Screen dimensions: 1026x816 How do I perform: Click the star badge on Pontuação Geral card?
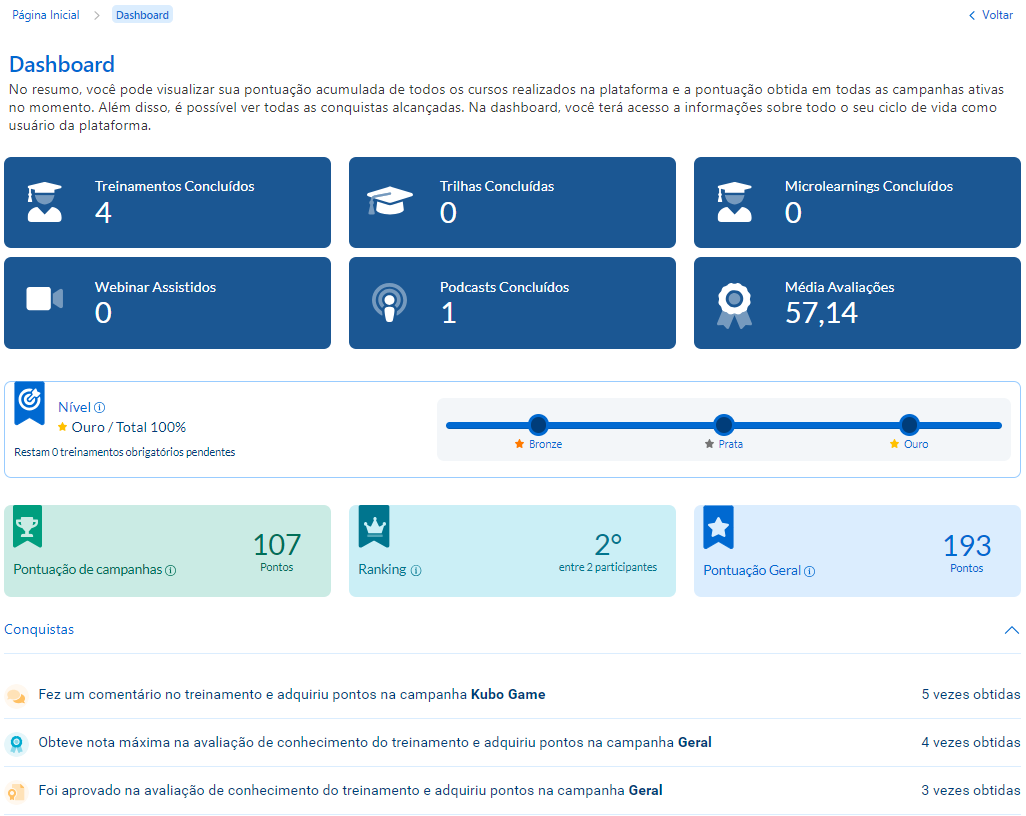click(718, 526)
